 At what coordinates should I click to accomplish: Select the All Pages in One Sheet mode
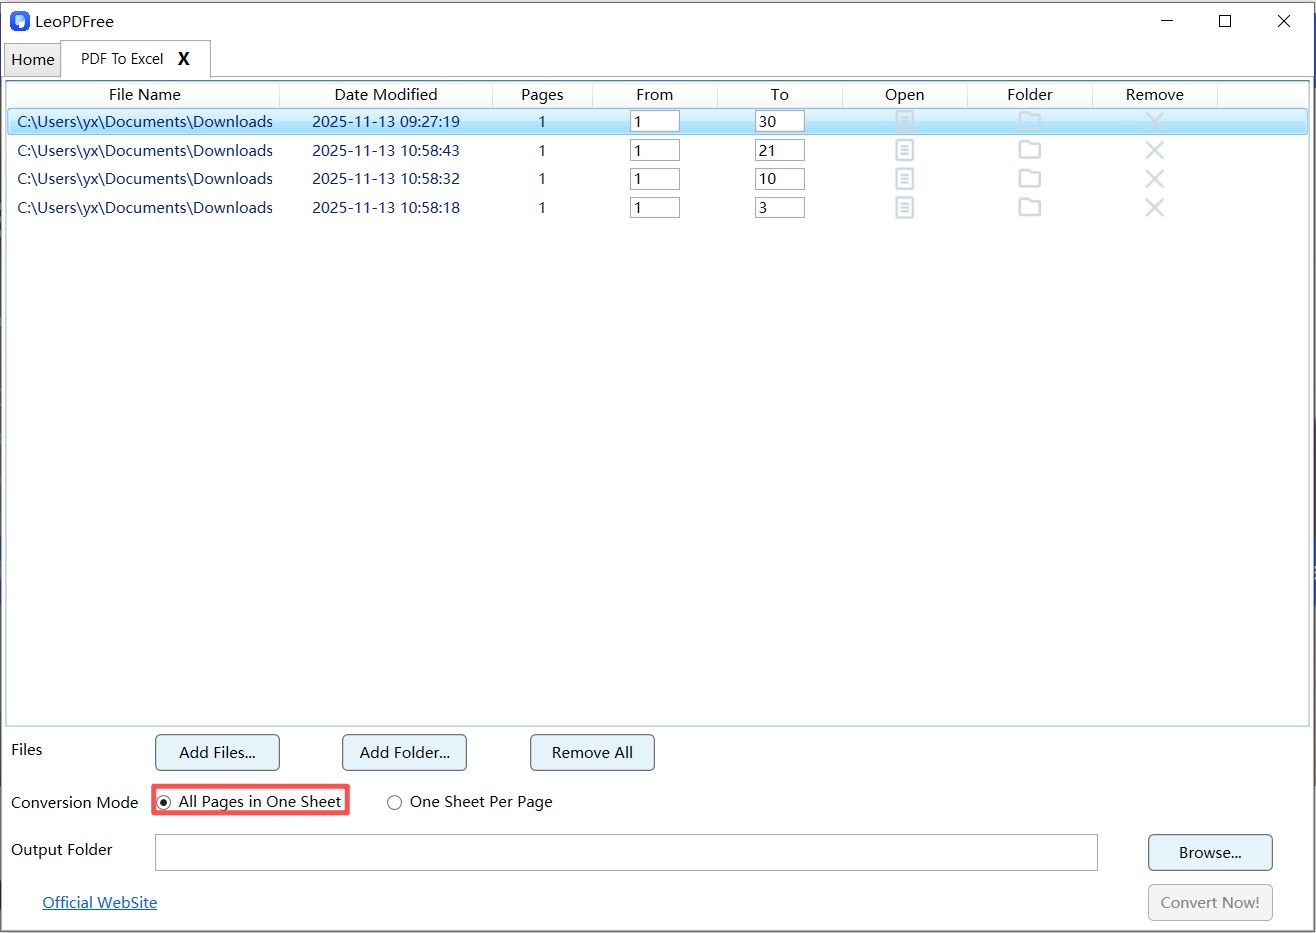(164, 801)
